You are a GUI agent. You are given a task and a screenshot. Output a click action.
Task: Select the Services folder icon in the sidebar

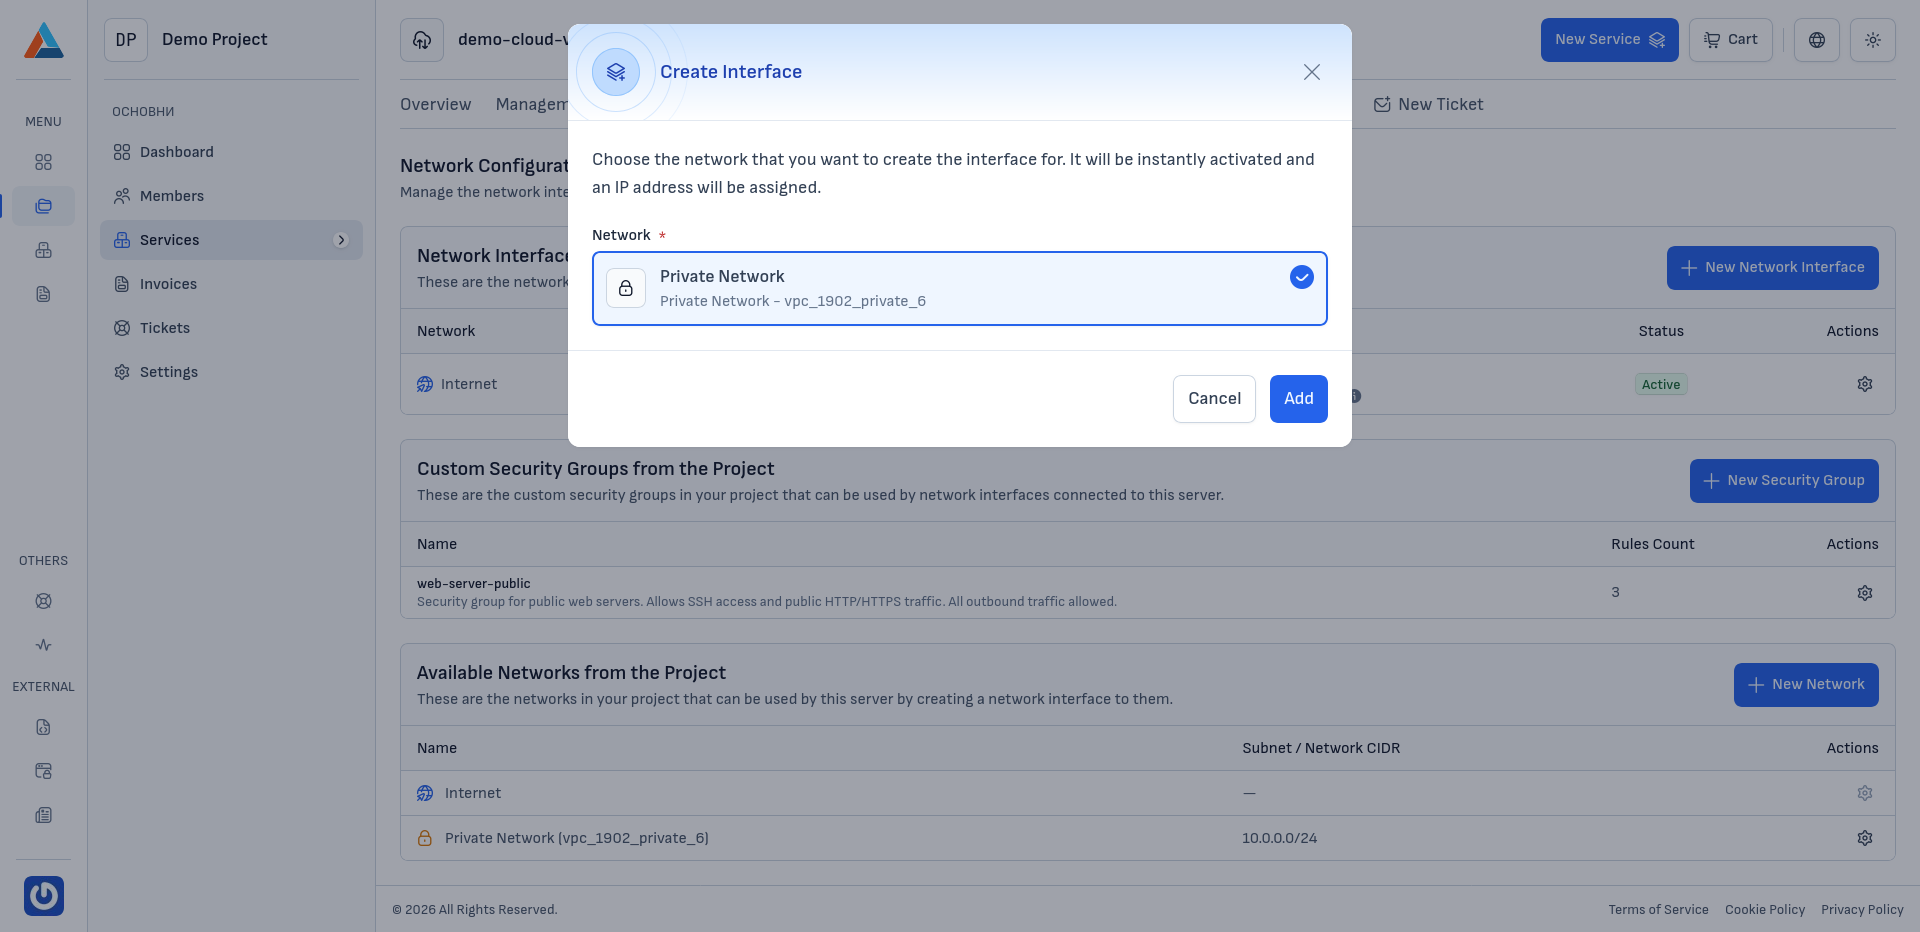(43, 206)
